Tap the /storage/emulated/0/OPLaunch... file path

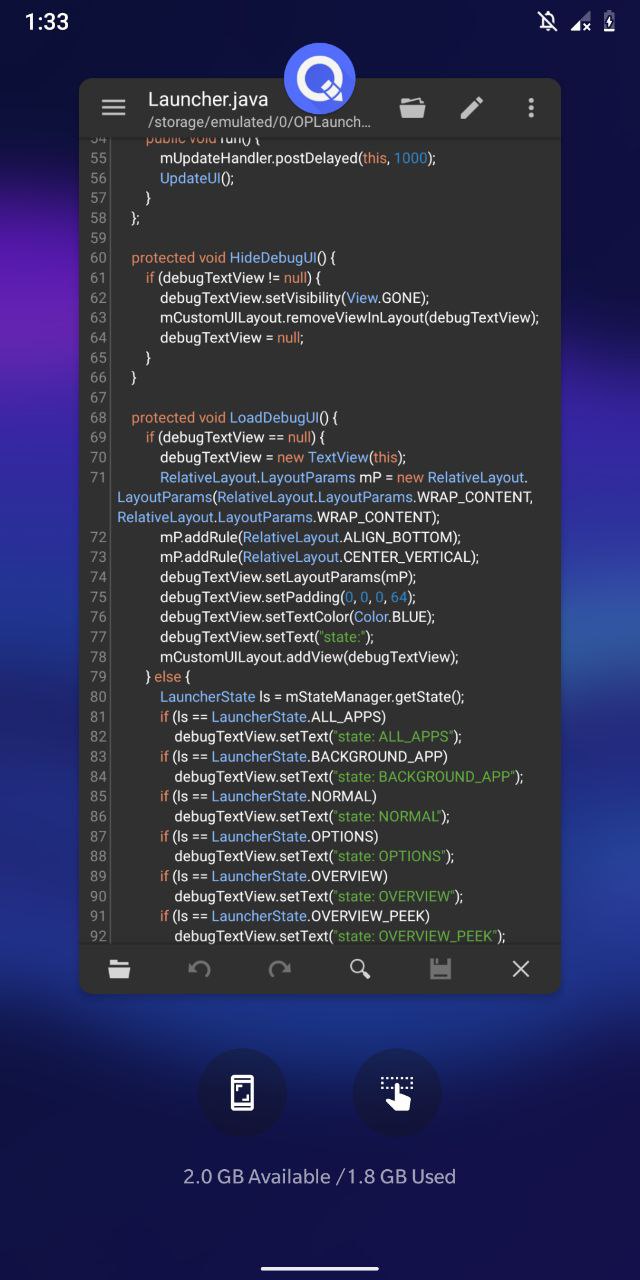click(x=259, y=122)
